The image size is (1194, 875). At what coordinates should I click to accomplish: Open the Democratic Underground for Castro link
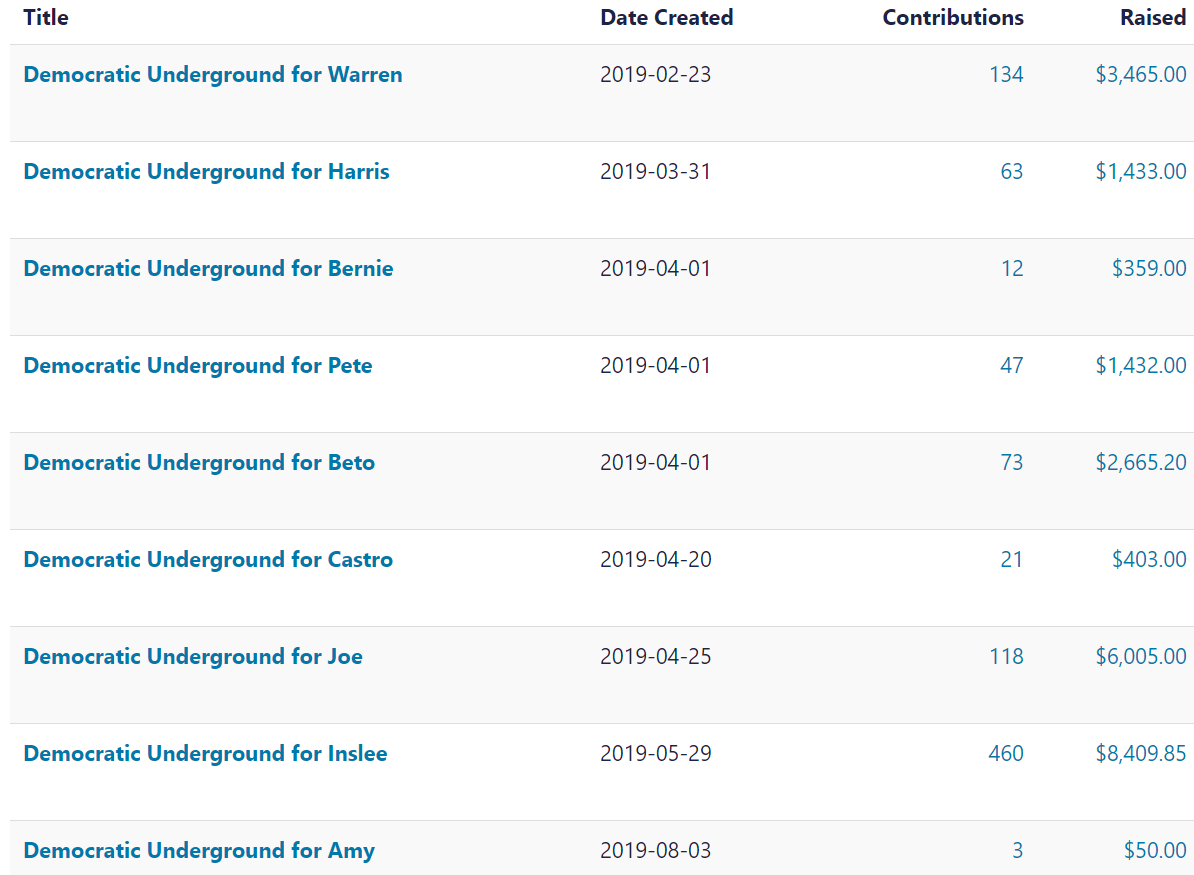click(x=208, y=560)
